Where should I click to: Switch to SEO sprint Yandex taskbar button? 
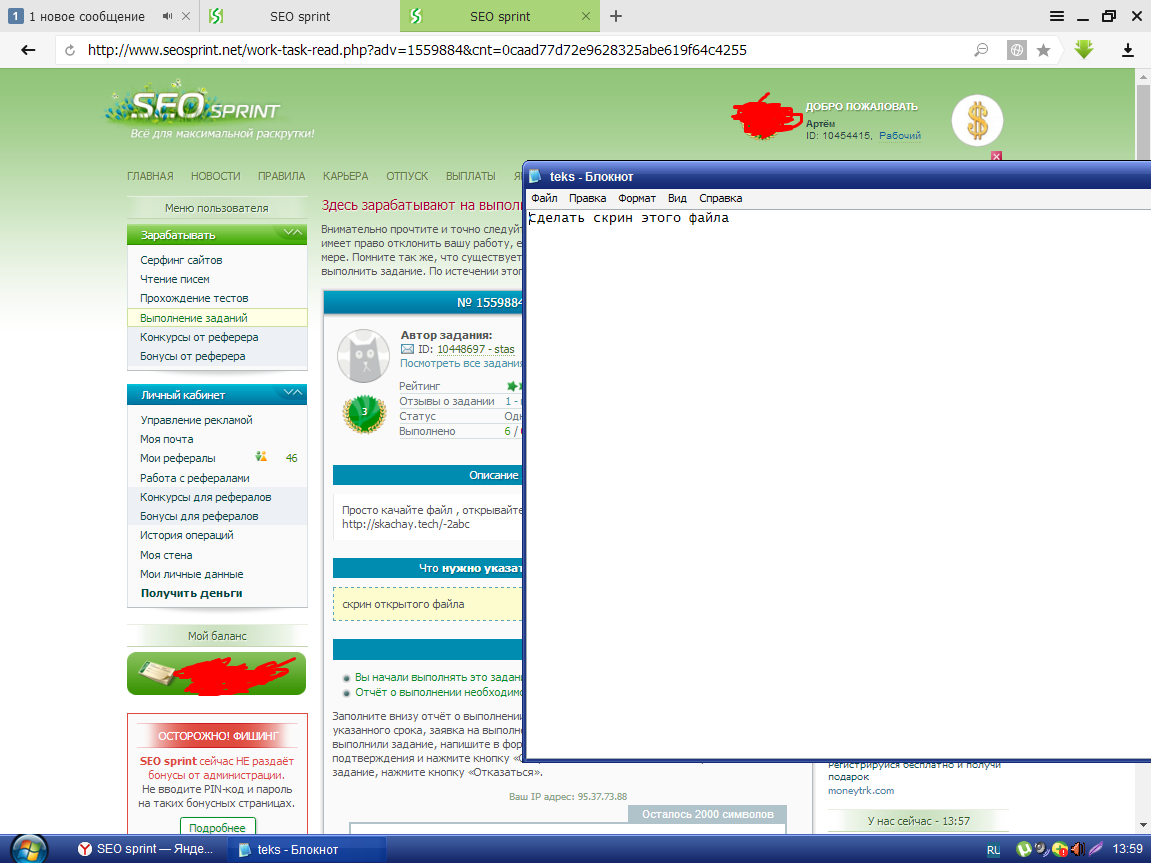pyautogui.click(x=145, y=849)
